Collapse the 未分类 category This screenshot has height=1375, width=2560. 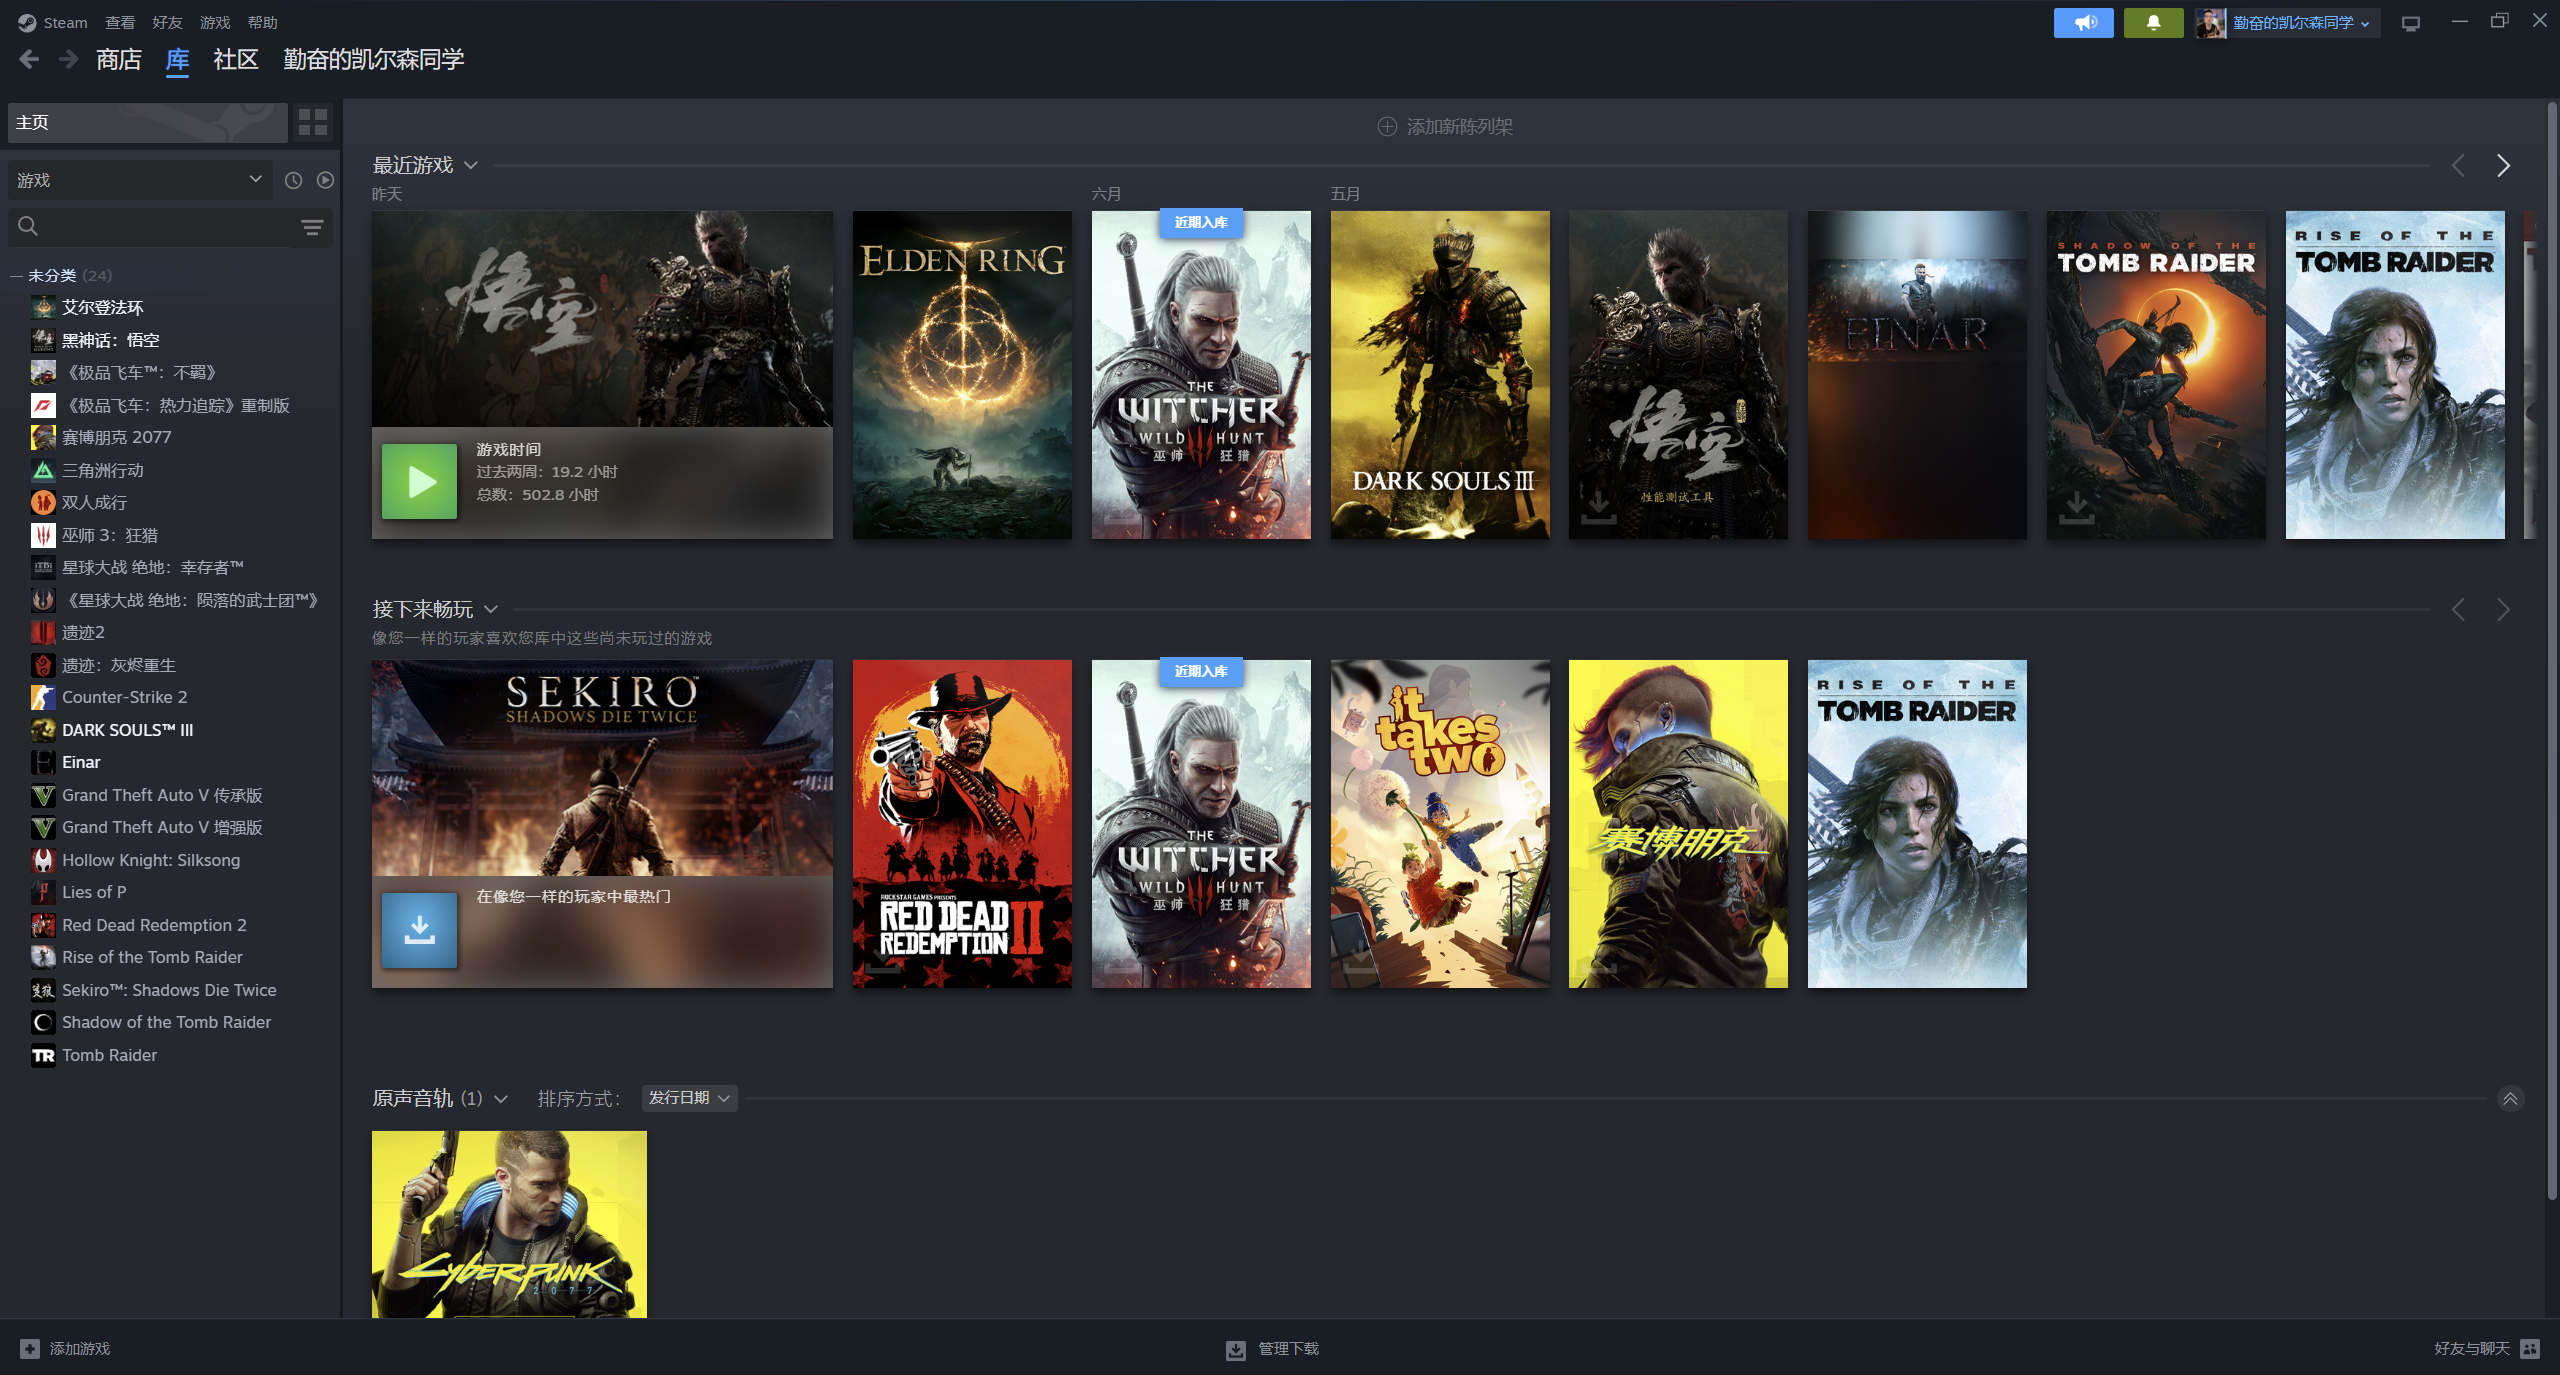tap(16, 275)
